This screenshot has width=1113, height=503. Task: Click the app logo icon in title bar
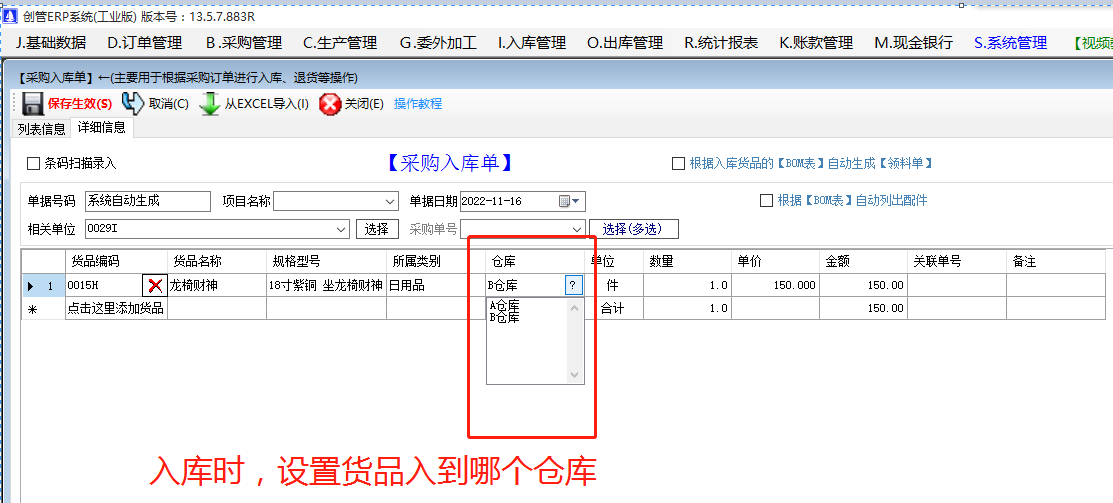(x=11, y=17)
